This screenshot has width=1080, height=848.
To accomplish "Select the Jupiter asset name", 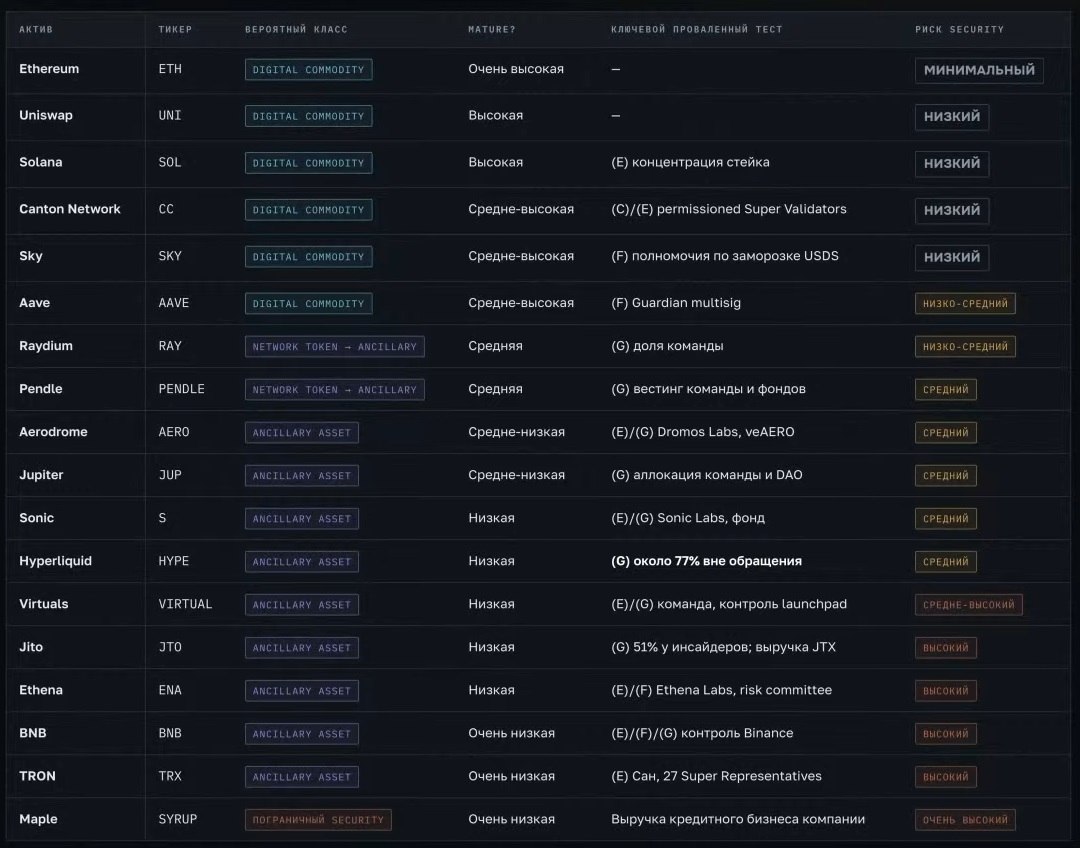I will pyautogui.click(x=41, y=475).
